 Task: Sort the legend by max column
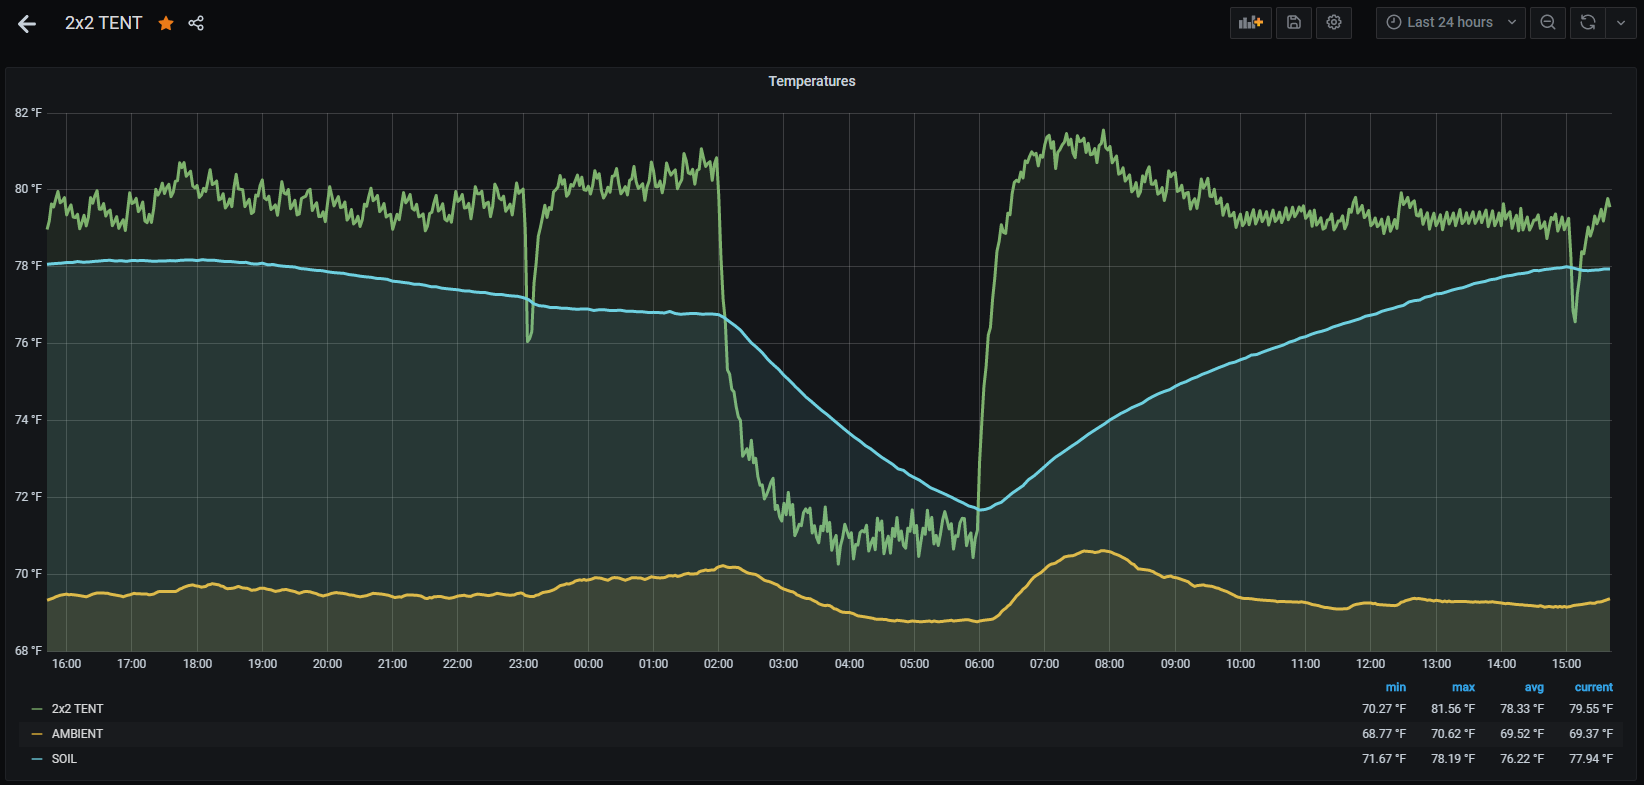pyautogui.click(x=1463, y=687)
